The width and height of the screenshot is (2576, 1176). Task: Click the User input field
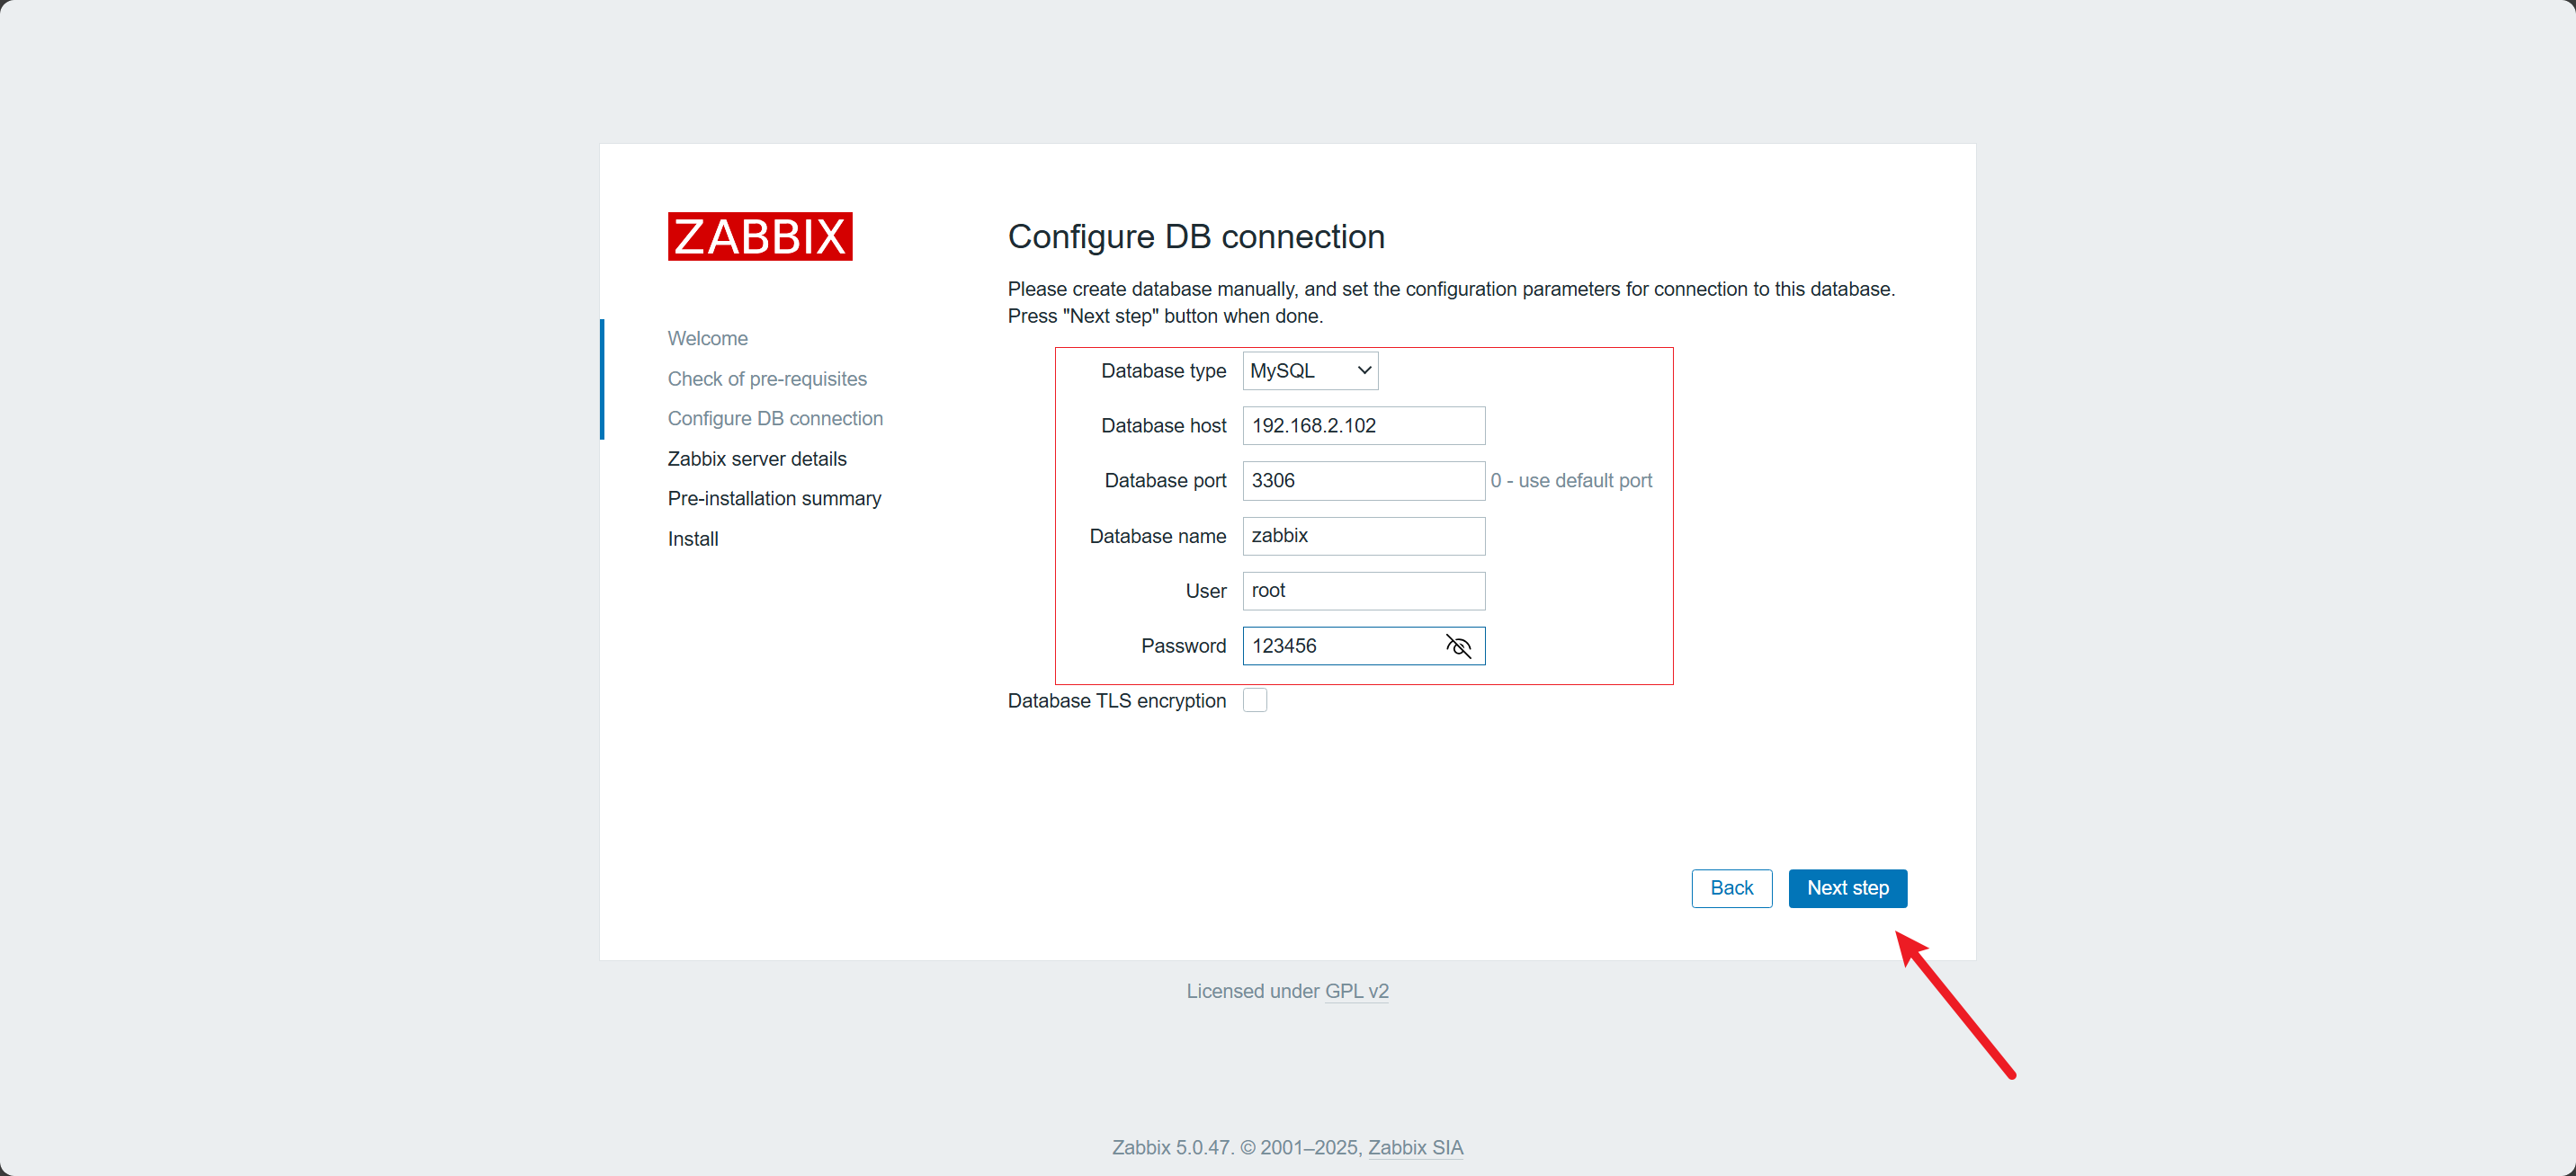tap(1363, 591)
